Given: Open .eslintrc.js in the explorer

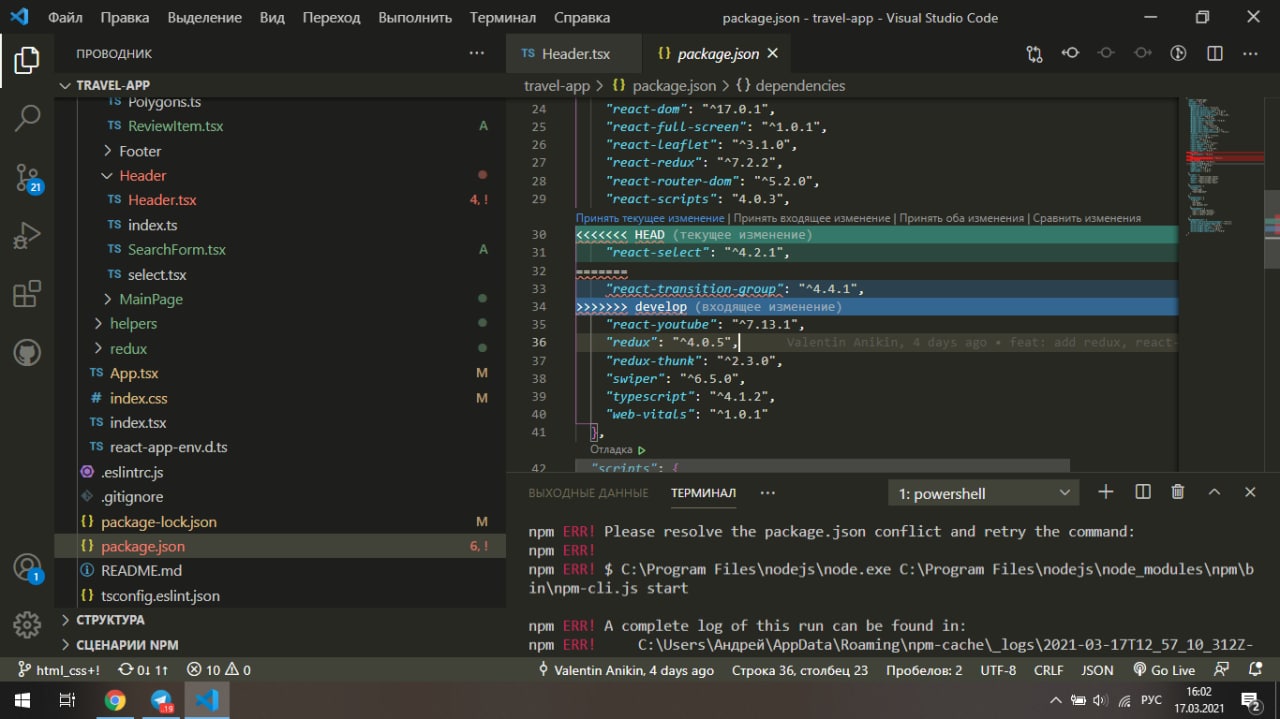Looking at the screenshot, I should 132,472.
